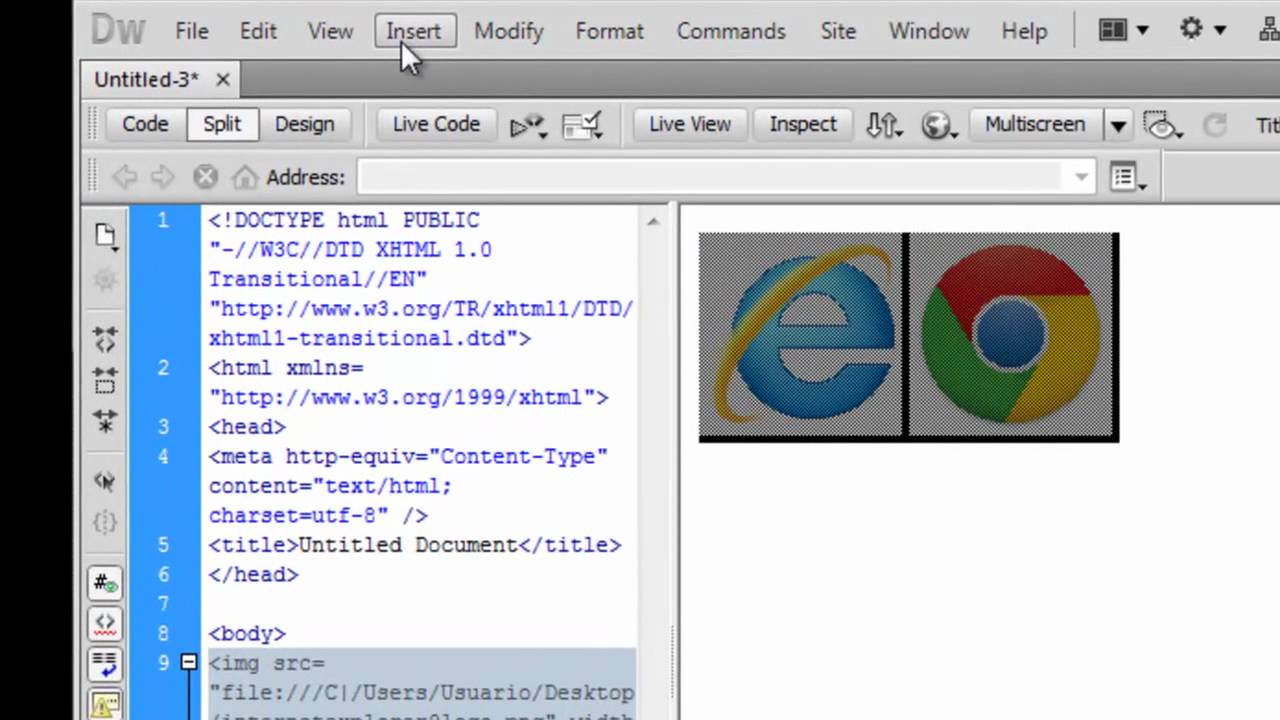The image size is (1280, 720).
Task: Click the Multiscreen button
Action: click(1035, 124)
